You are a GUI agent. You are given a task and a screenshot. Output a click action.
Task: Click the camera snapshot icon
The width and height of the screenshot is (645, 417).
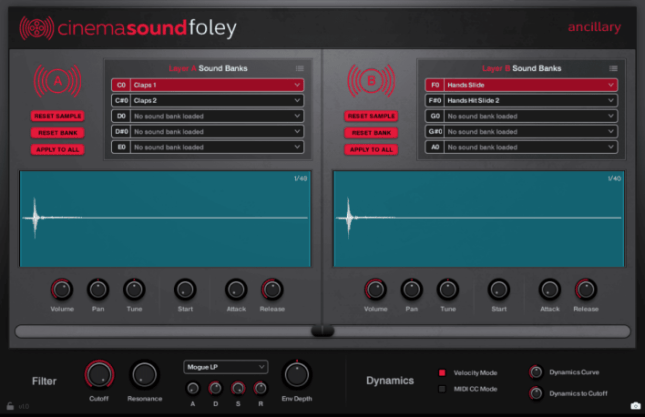[x=636, y=406]
